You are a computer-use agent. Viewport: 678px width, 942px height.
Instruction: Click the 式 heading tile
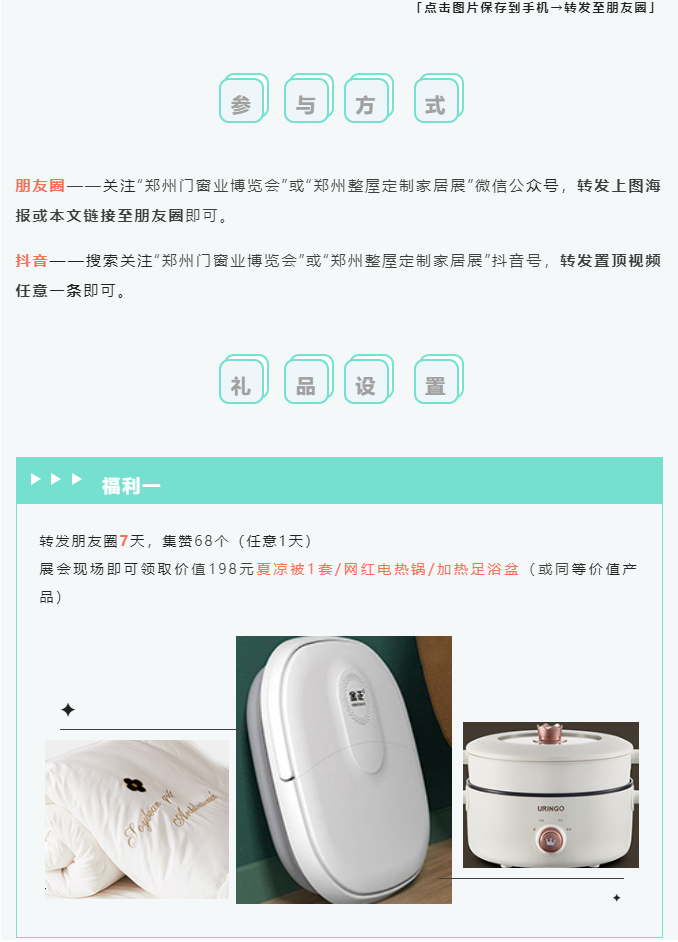coord(438,99)
